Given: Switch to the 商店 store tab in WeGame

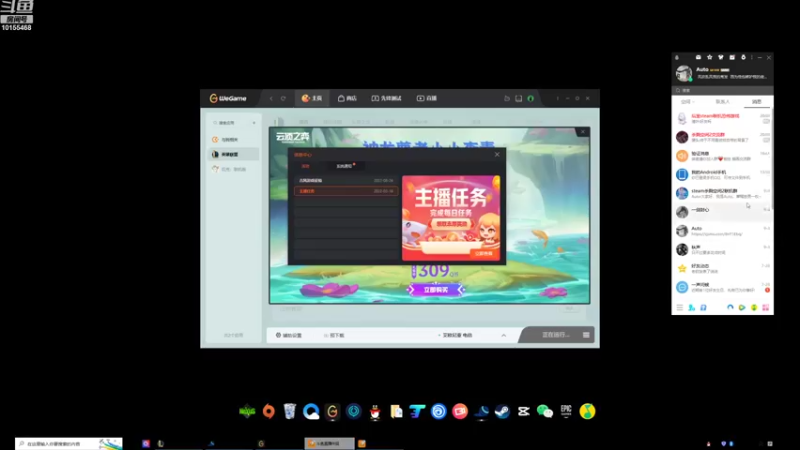Looking at the screenshot, I should point(347,98).
